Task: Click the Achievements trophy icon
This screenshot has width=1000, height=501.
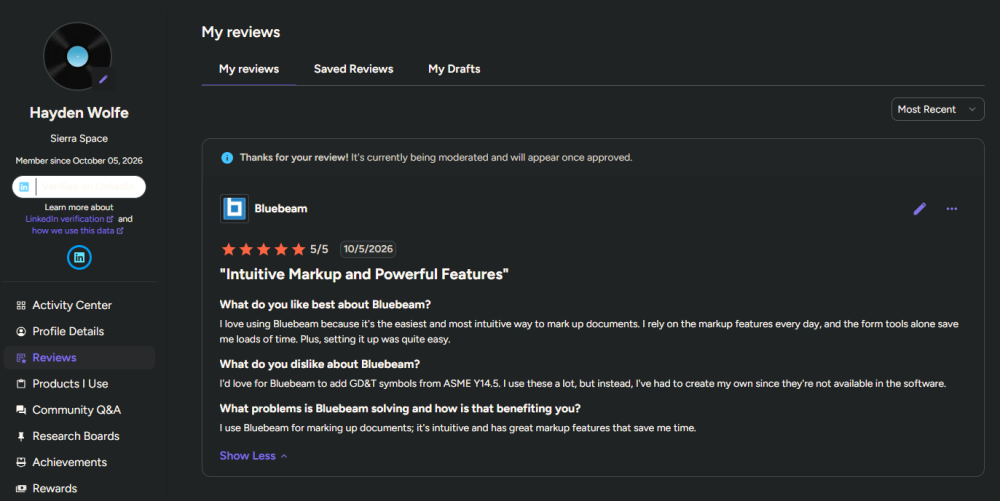Action: point(21,462)
